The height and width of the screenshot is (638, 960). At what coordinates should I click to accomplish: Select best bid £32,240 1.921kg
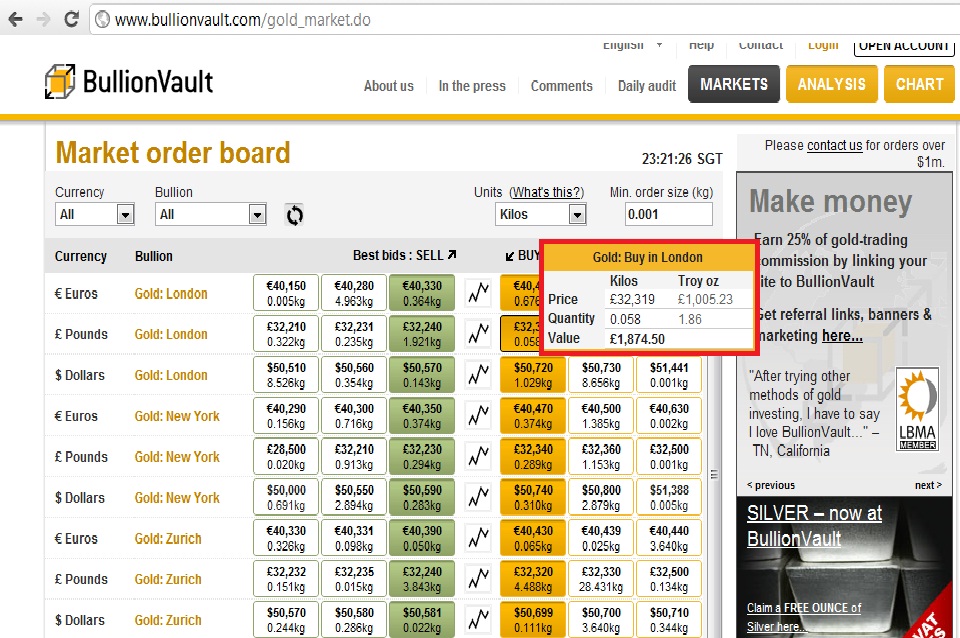(x=422, y=334)
